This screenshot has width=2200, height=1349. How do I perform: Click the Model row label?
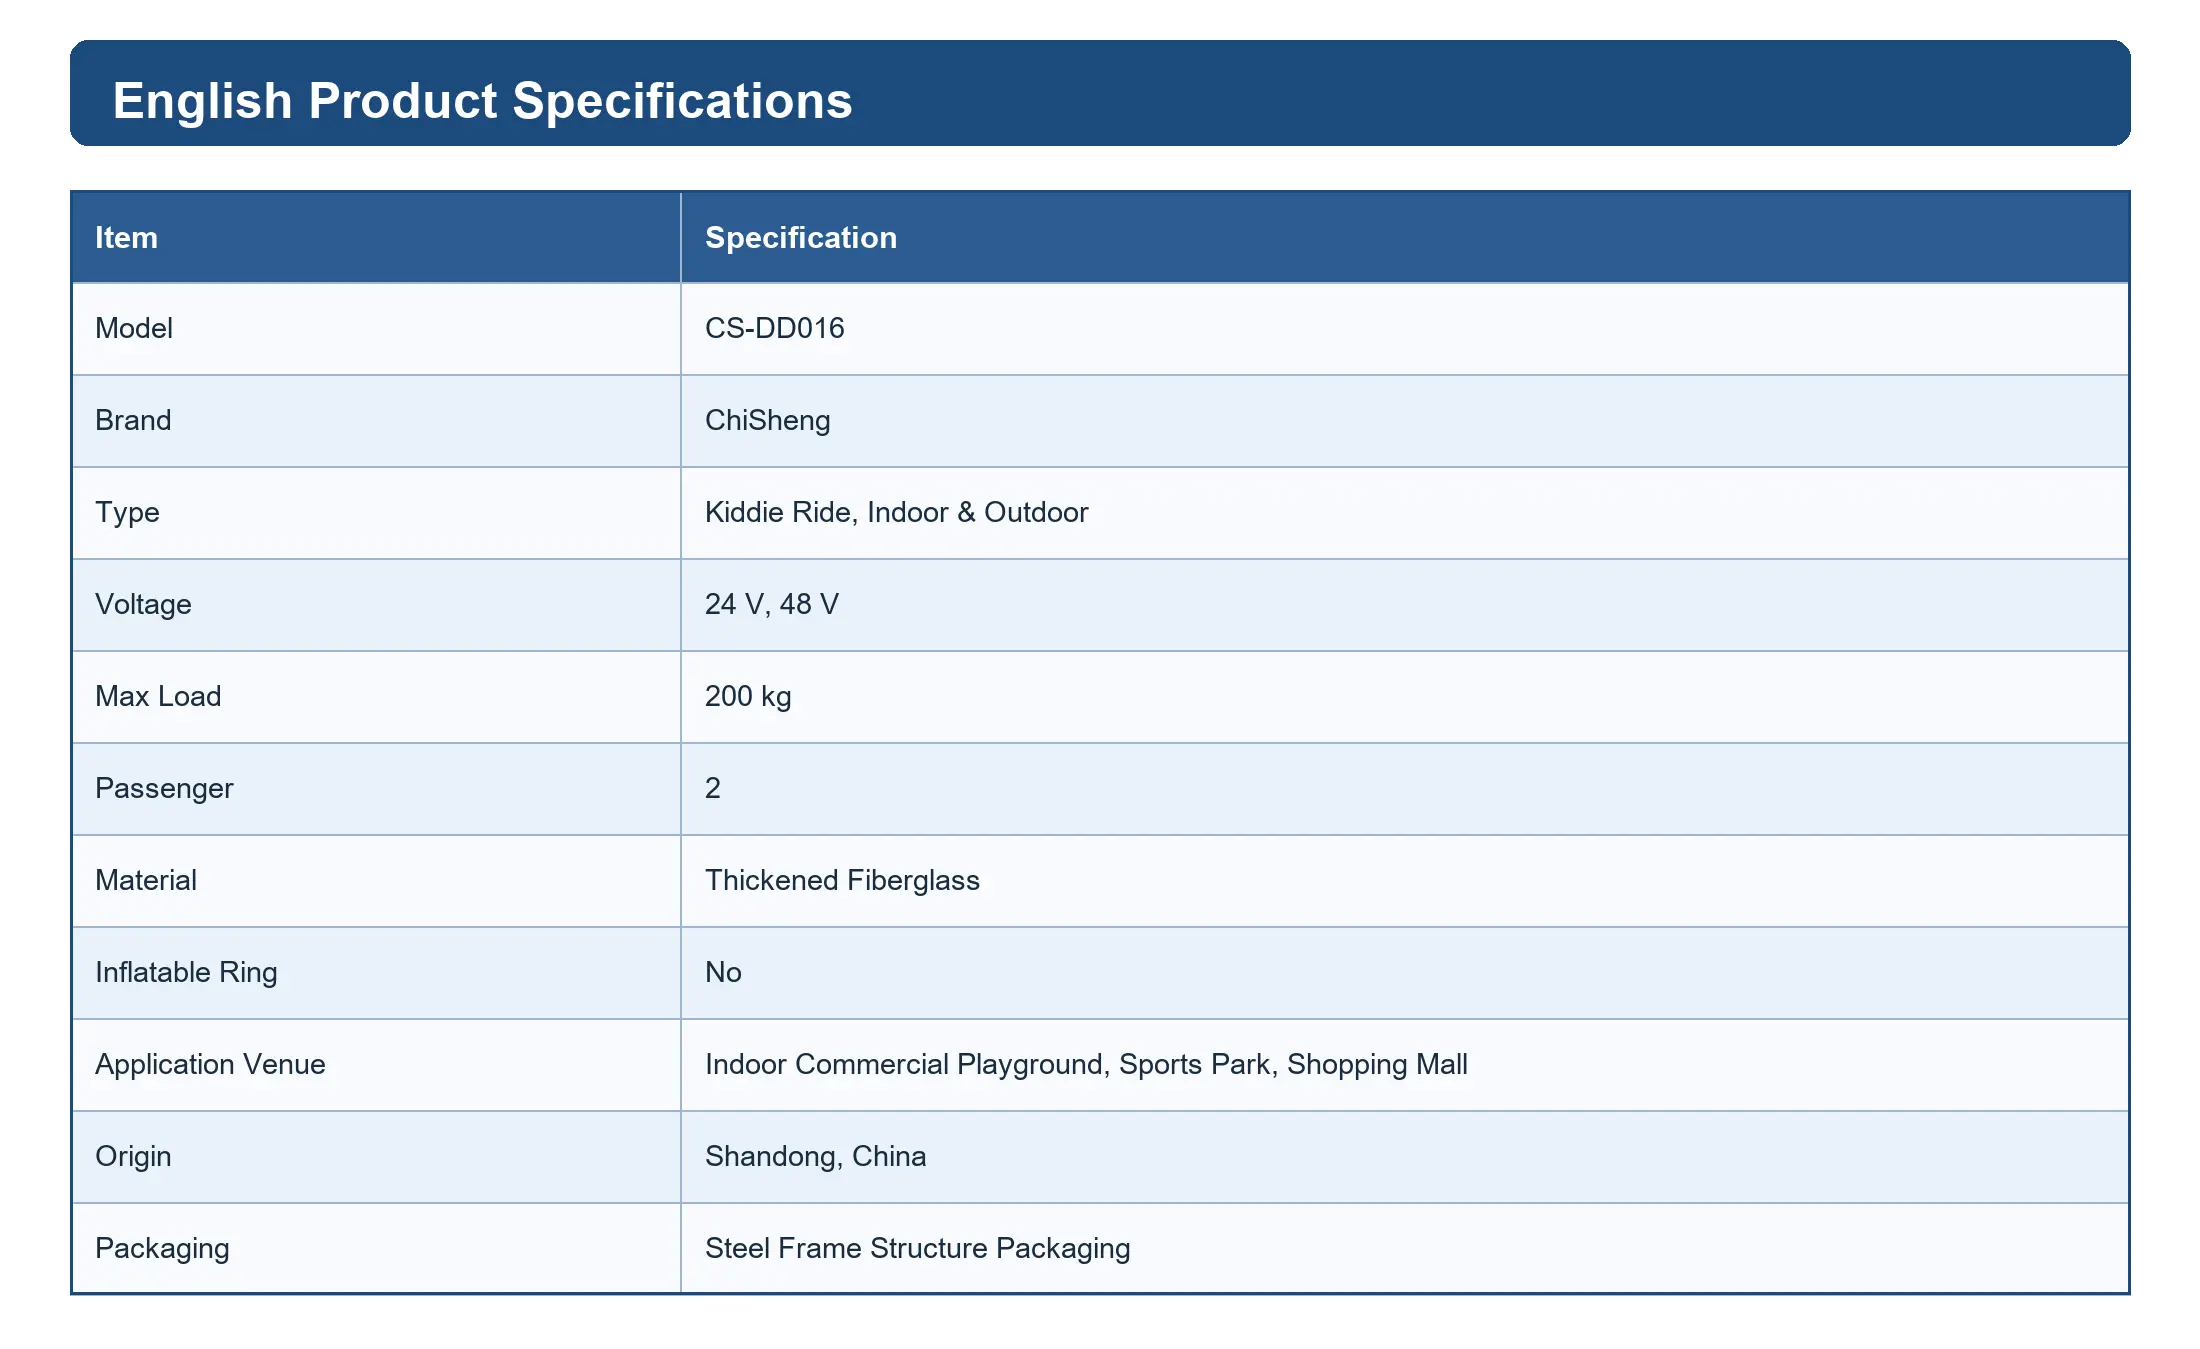tap(134, 328)
